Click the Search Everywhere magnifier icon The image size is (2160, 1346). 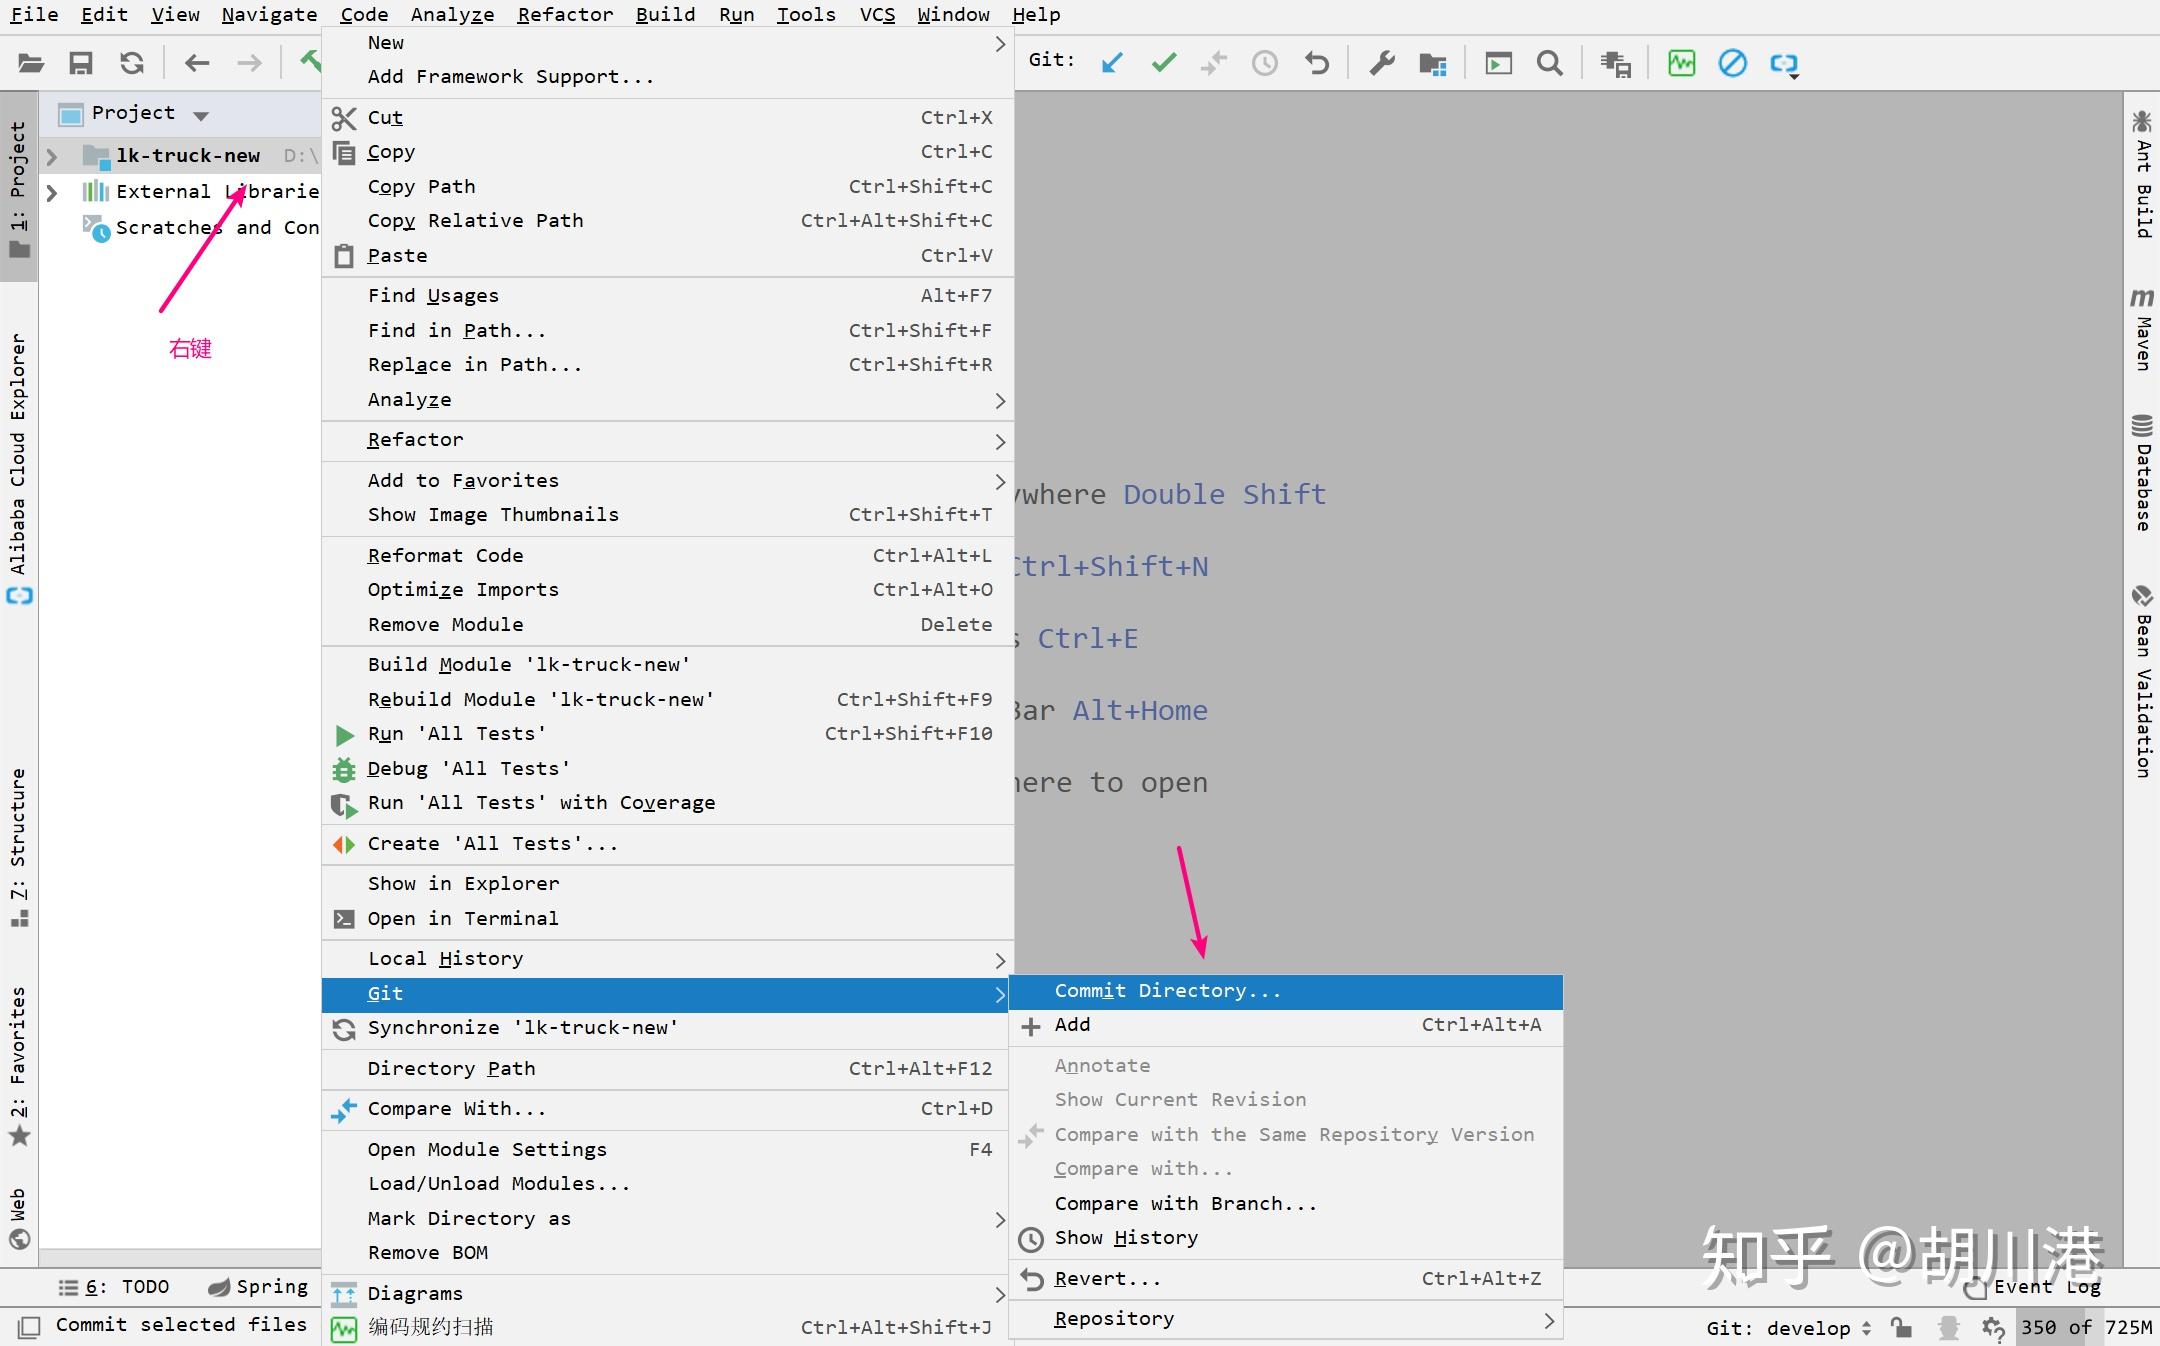(x=1549, y=64)
